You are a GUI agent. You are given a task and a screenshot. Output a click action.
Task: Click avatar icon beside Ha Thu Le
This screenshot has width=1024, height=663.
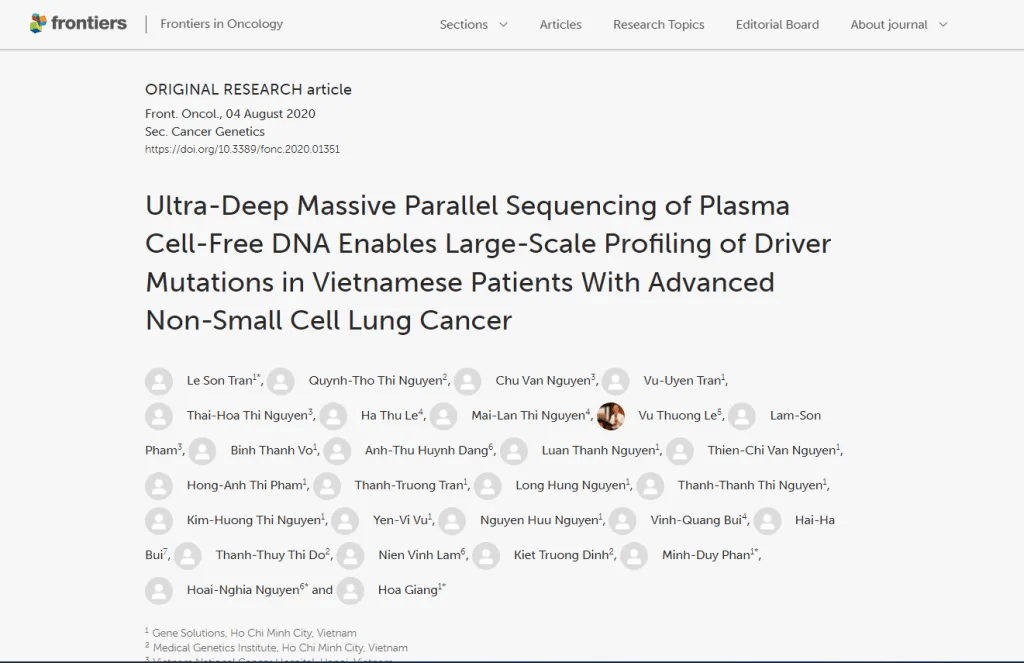333,416
